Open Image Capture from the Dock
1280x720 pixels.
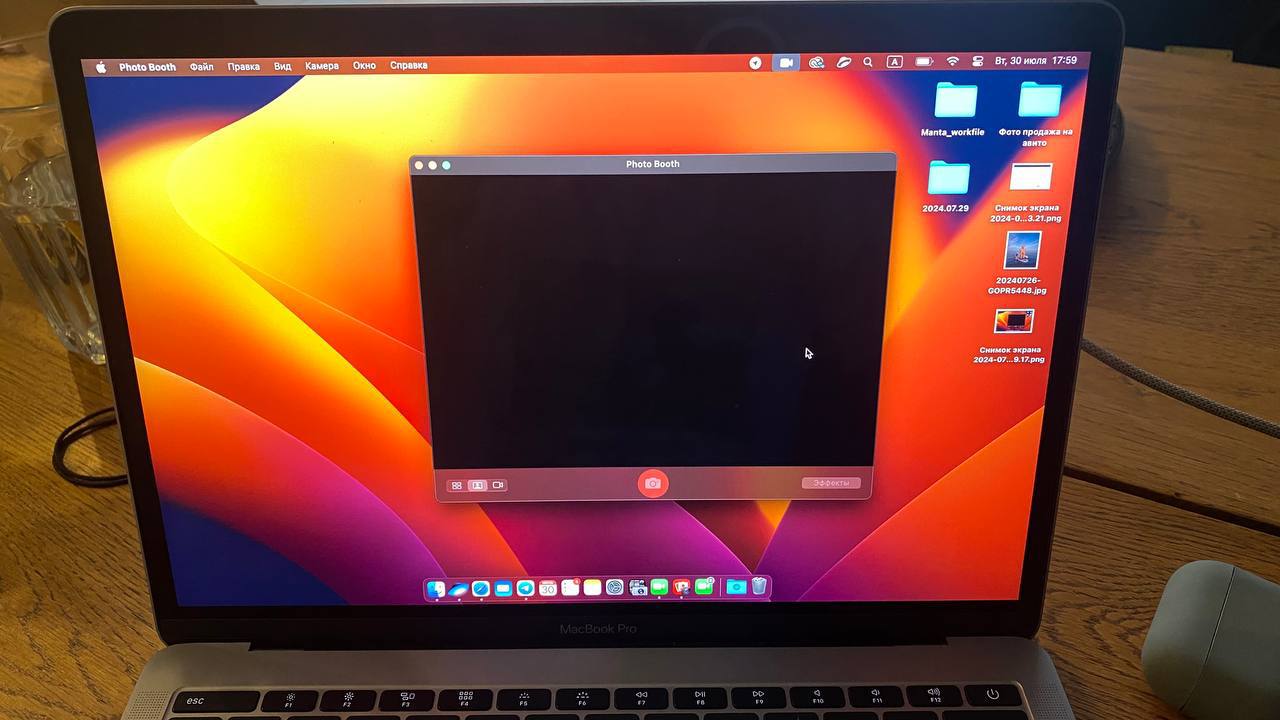point(637,588)
